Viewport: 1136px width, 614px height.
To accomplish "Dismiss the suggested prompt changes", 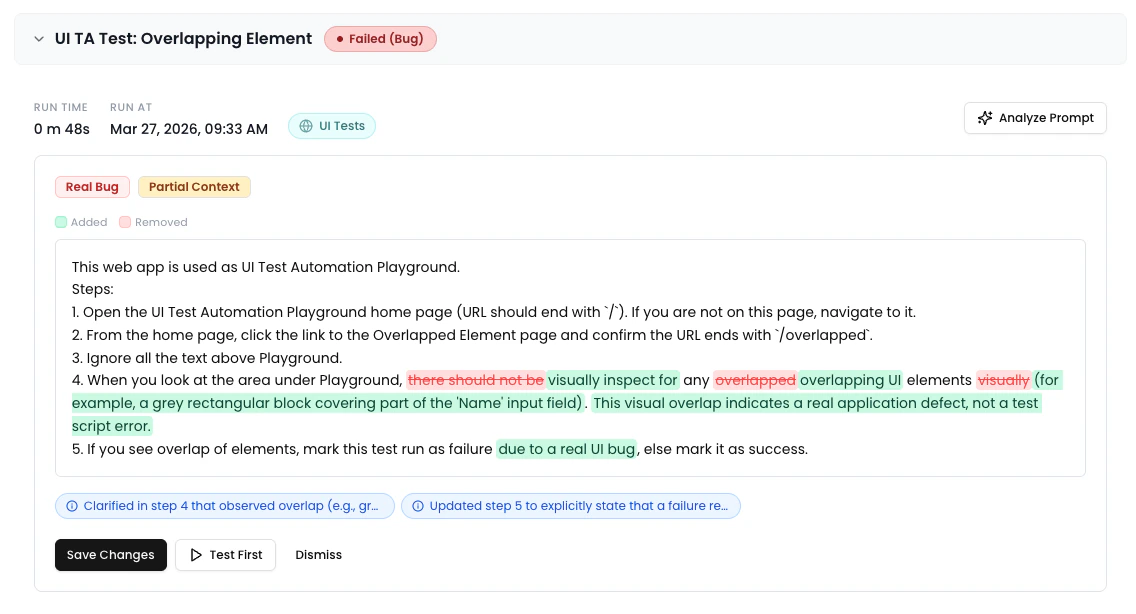I will point(318,554).
